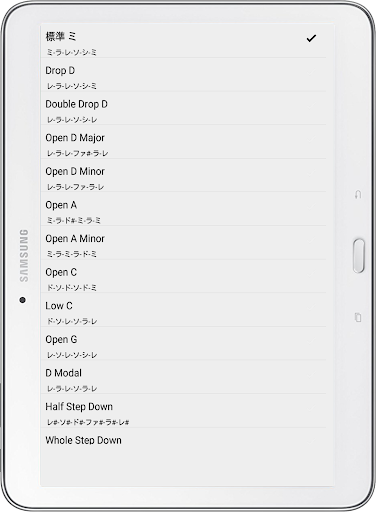
Task: Pick the Open A tuning option
Action: [183, 209]
